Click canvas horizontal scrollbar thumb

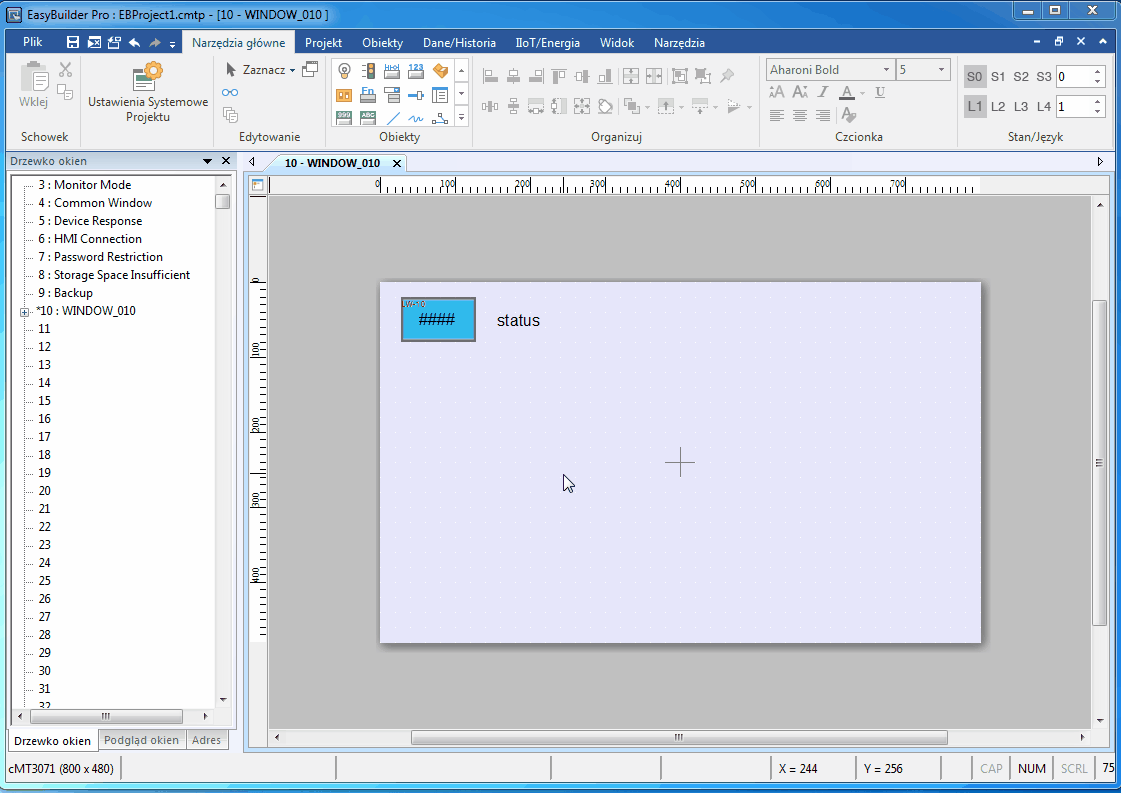[x=679, y=737]
